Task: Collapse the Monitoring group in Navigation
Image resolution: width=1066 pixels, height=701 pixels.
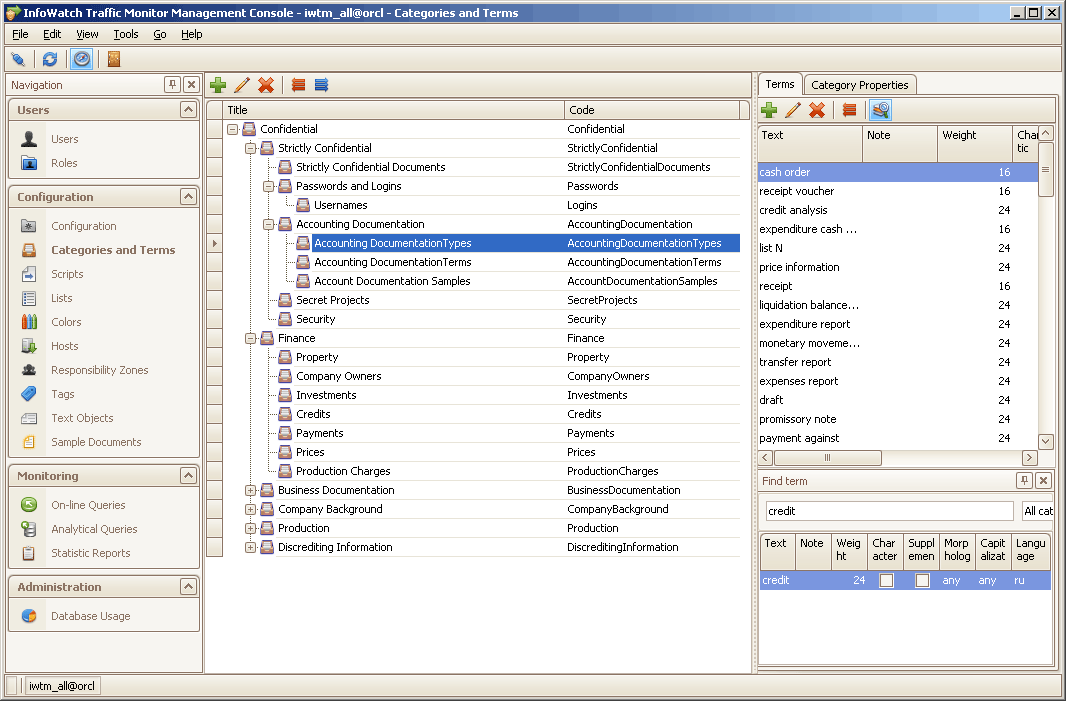Action: [188, 475]
